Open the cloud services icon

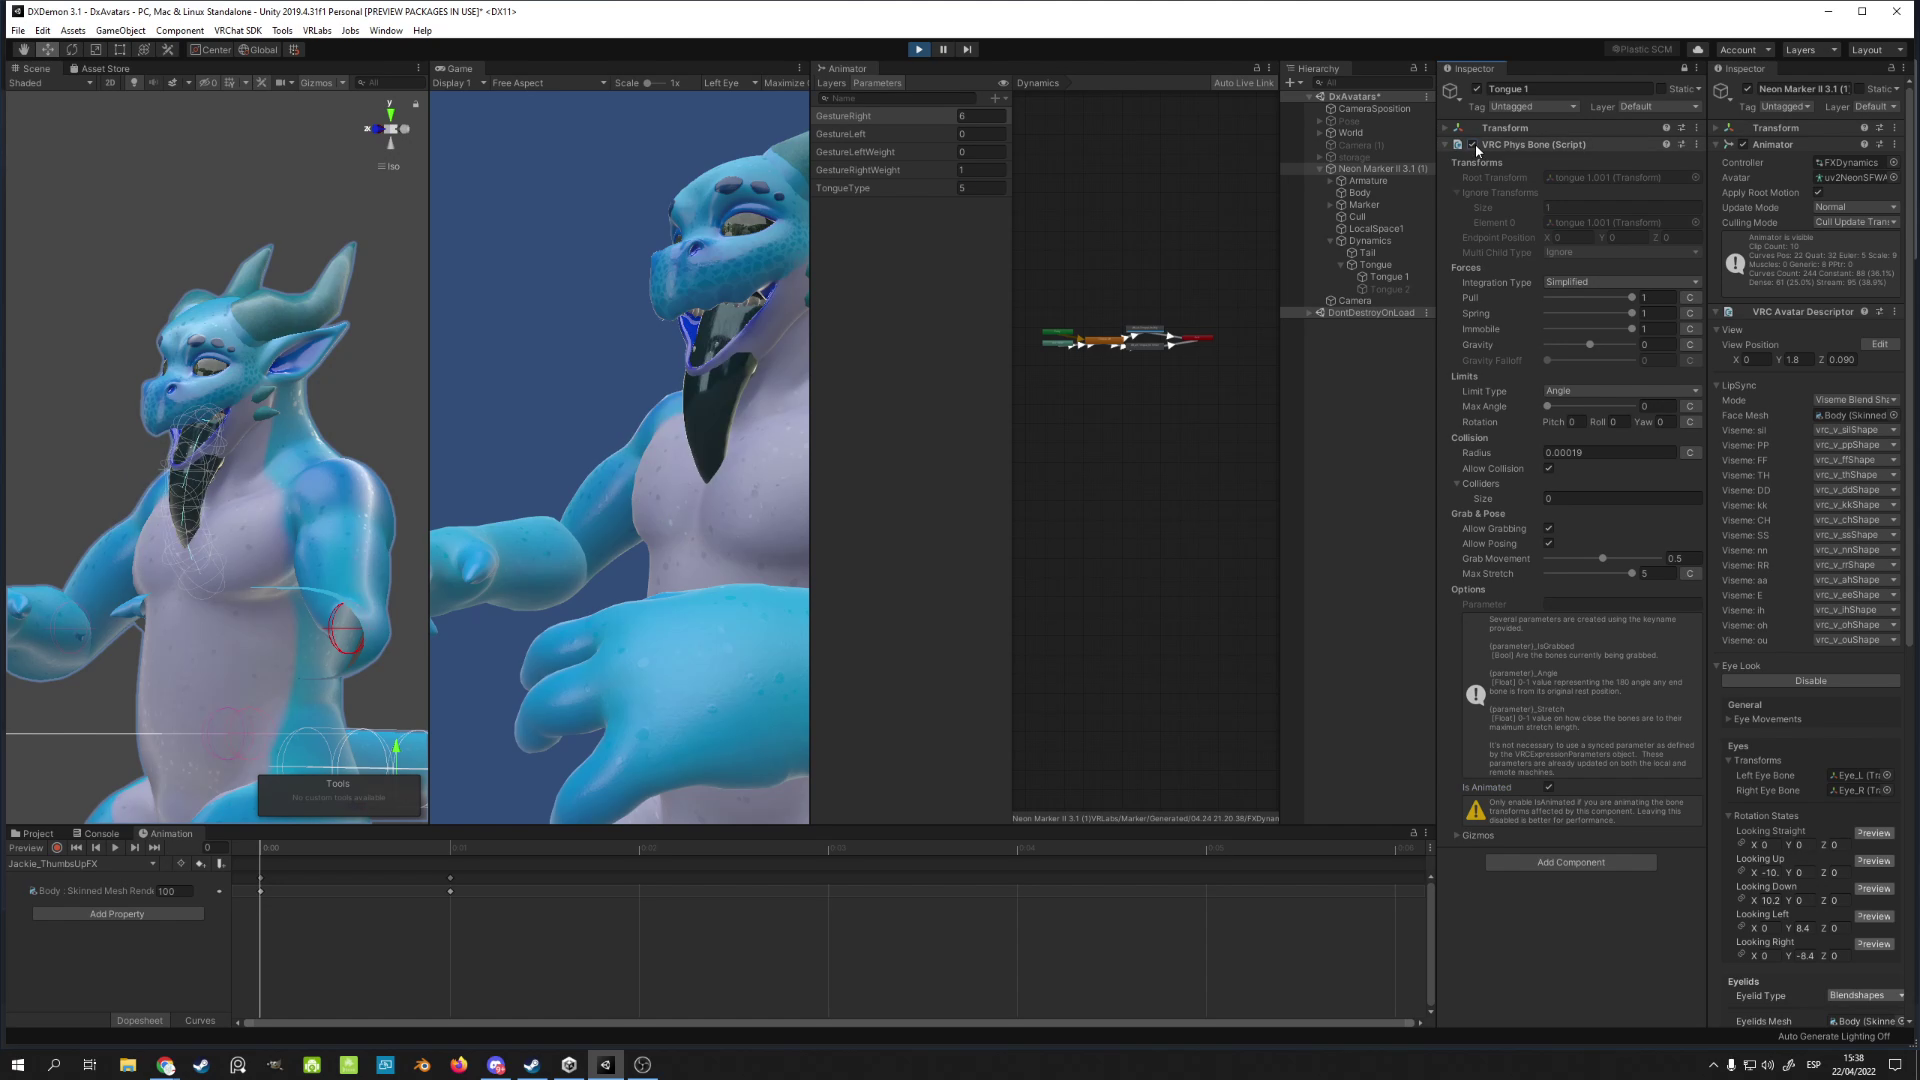tap(1697, 49)
